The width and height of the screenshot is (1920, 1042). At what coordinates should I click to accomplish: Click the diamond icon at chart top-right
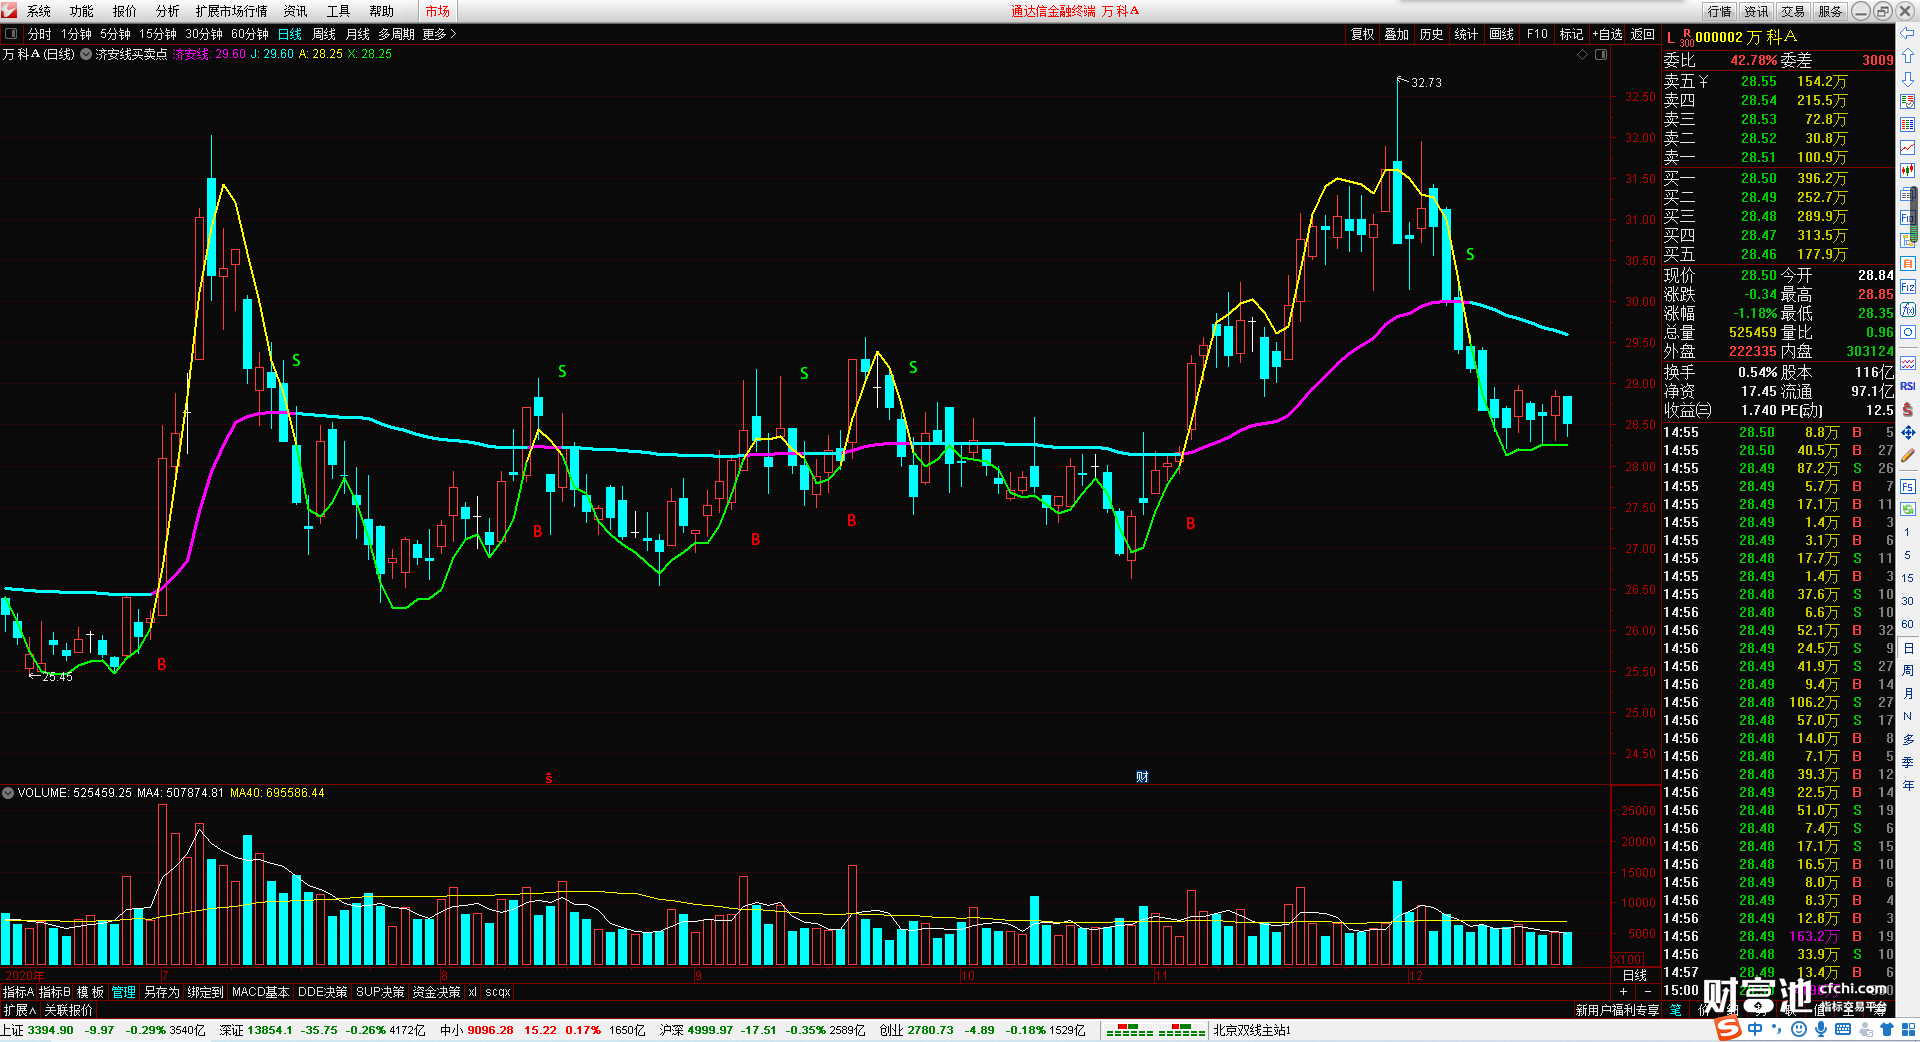1582,54
